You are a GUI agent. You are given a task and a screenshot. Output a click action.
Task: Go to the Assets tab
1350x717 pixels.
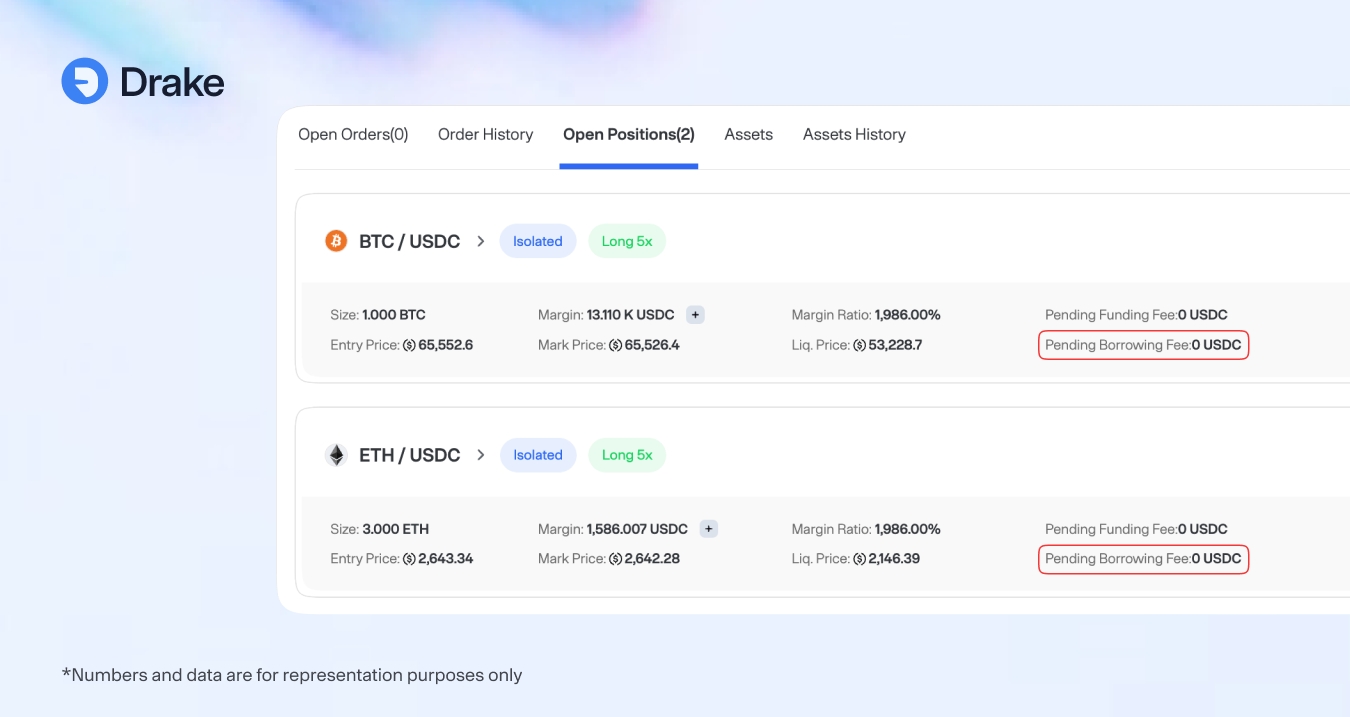pyautogui.click(x=748, y=134)
